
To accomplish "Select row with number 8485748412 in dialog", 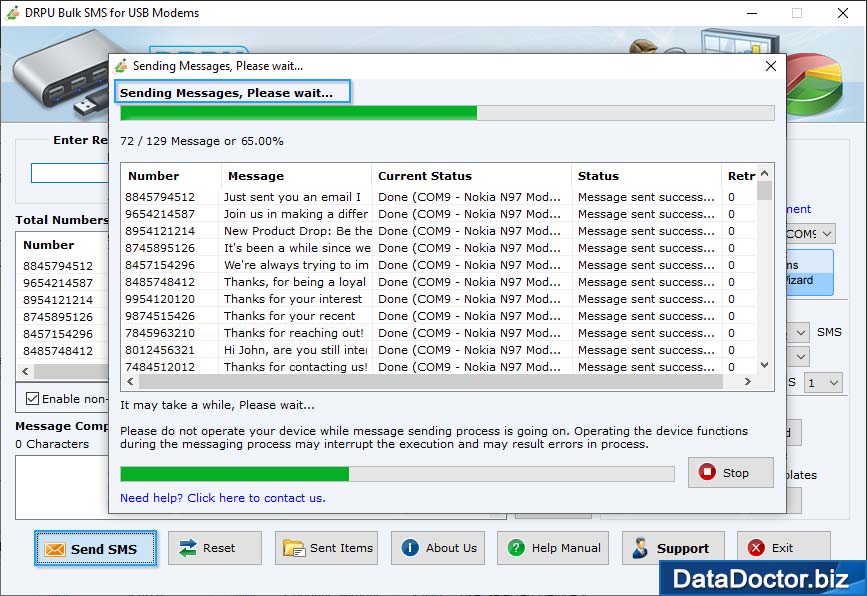I will (x=440, y=282).
